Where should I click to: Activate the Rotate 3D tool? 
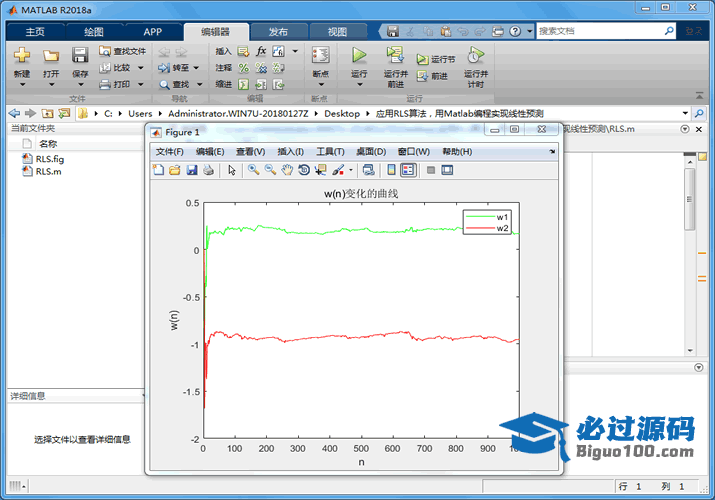pos(304,170)
